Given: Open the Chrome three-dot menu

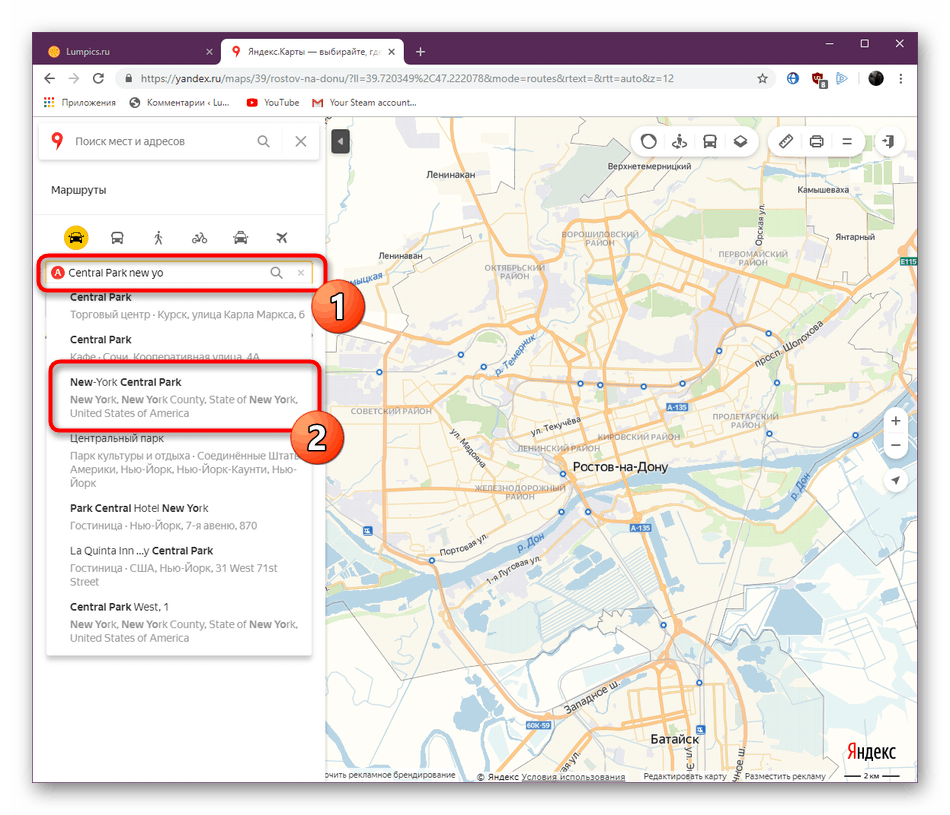Looking at the screenshot, I should pos(901,78).
